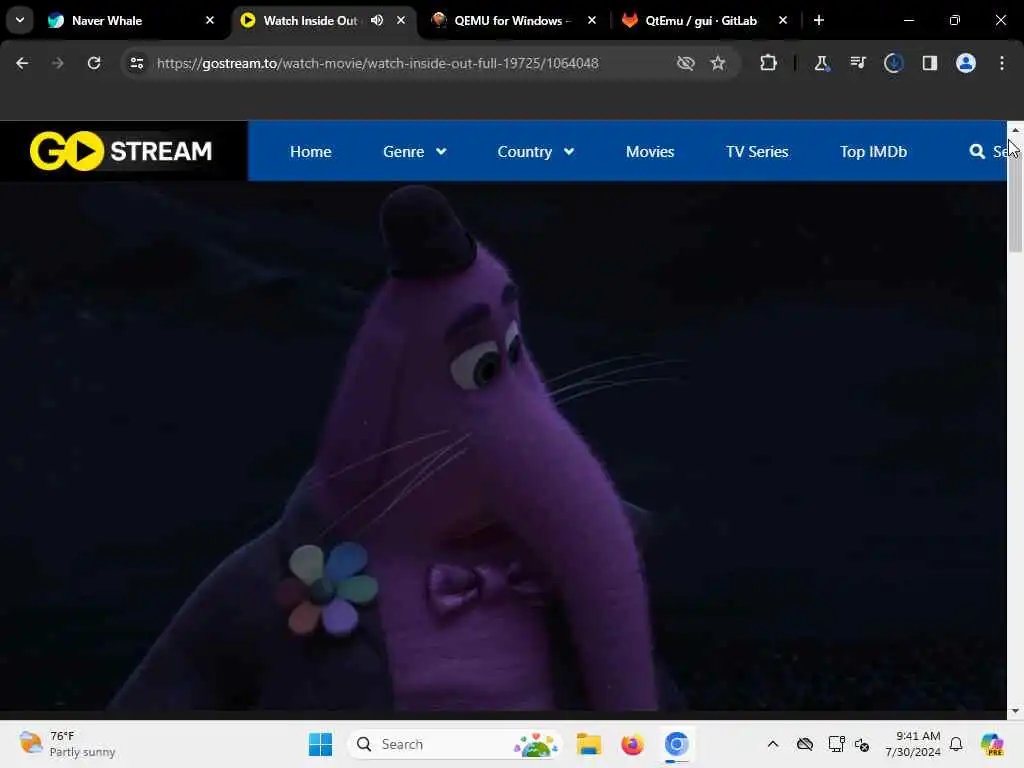Click the GoStream search magnifier icon

pos(977,152)
